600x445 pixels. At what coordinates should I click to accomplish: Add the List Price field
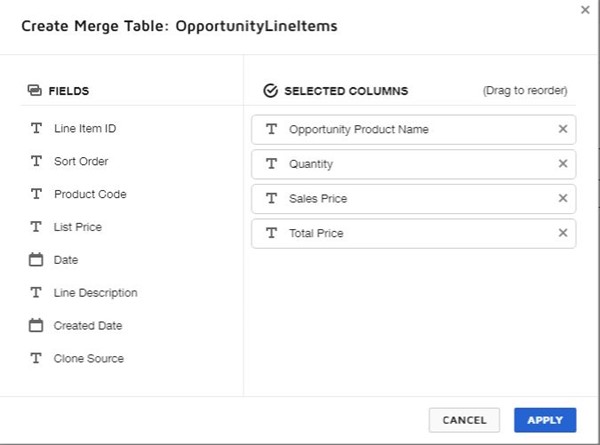point(78,227)
